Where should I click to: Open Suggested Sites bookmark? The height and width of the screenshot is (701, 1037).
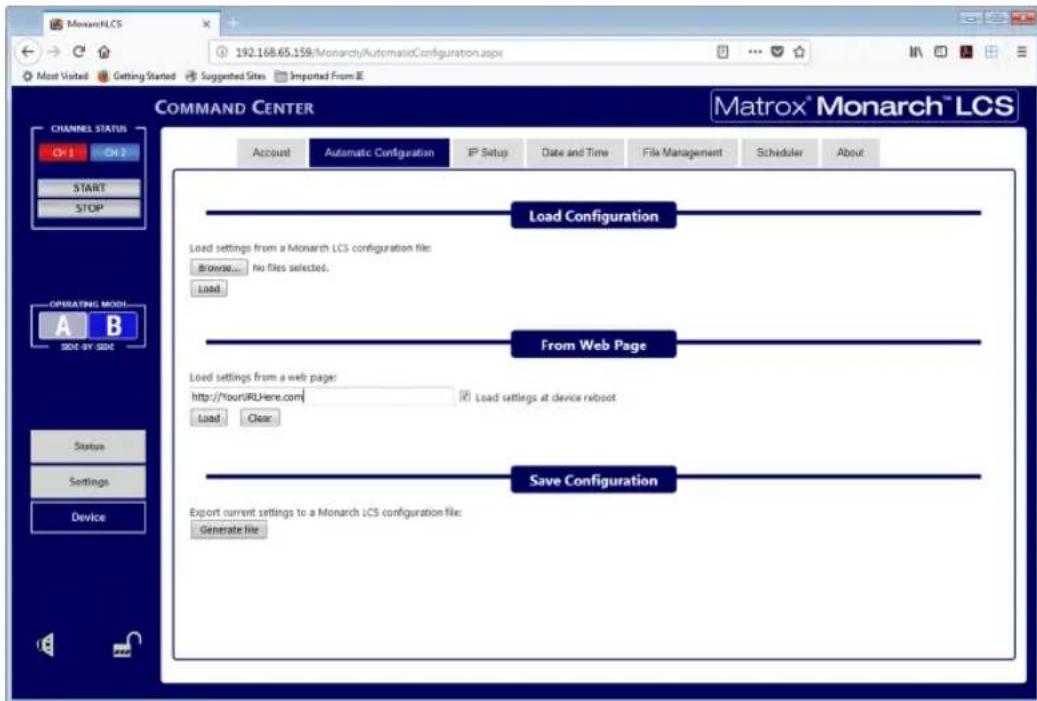(226, 76)
